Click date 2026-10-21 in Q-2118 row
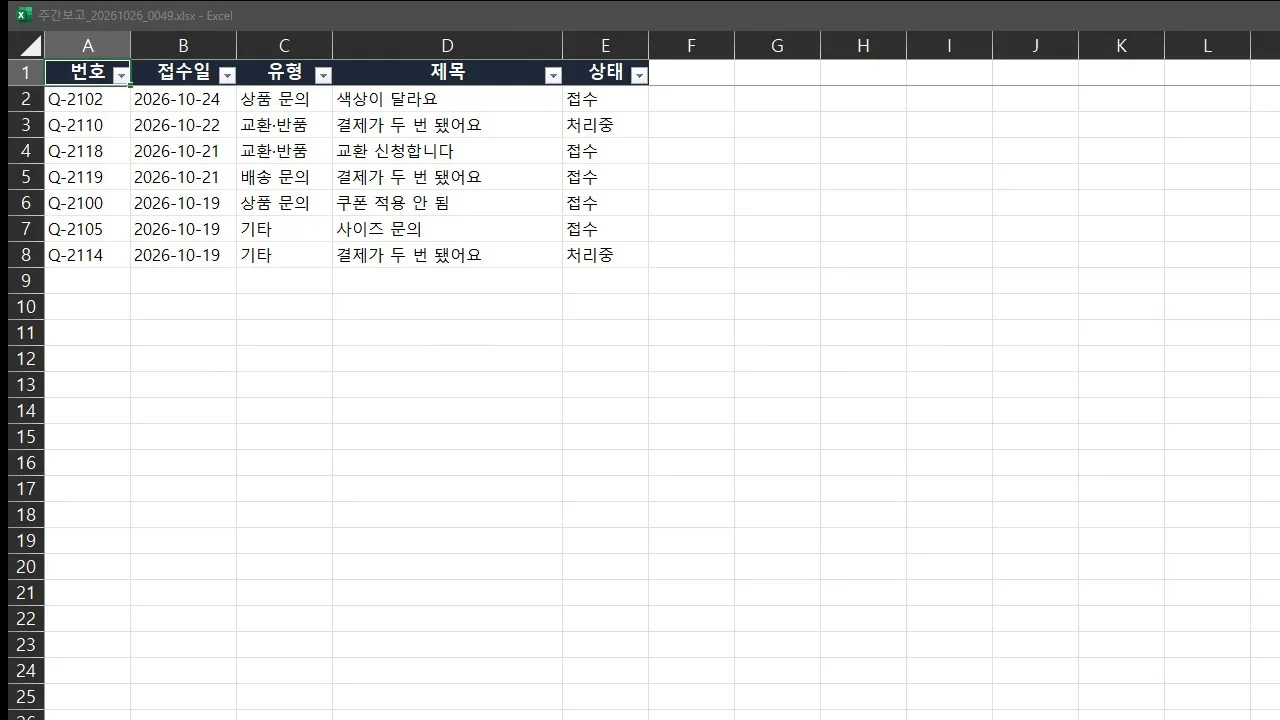 (183, 151)
